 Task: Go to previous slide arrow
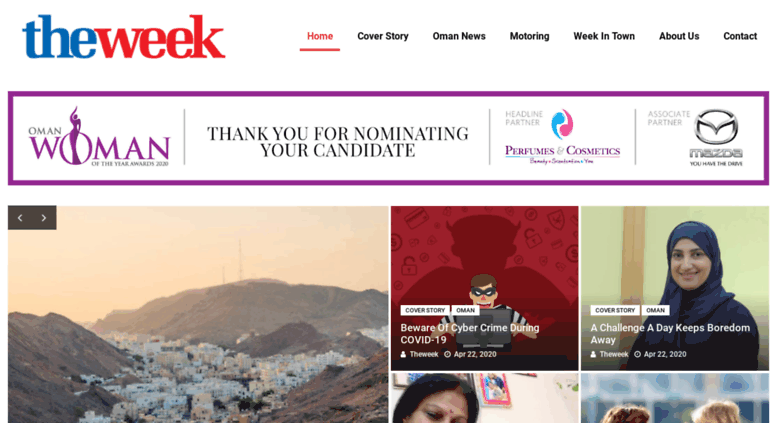tap(20, 218)
